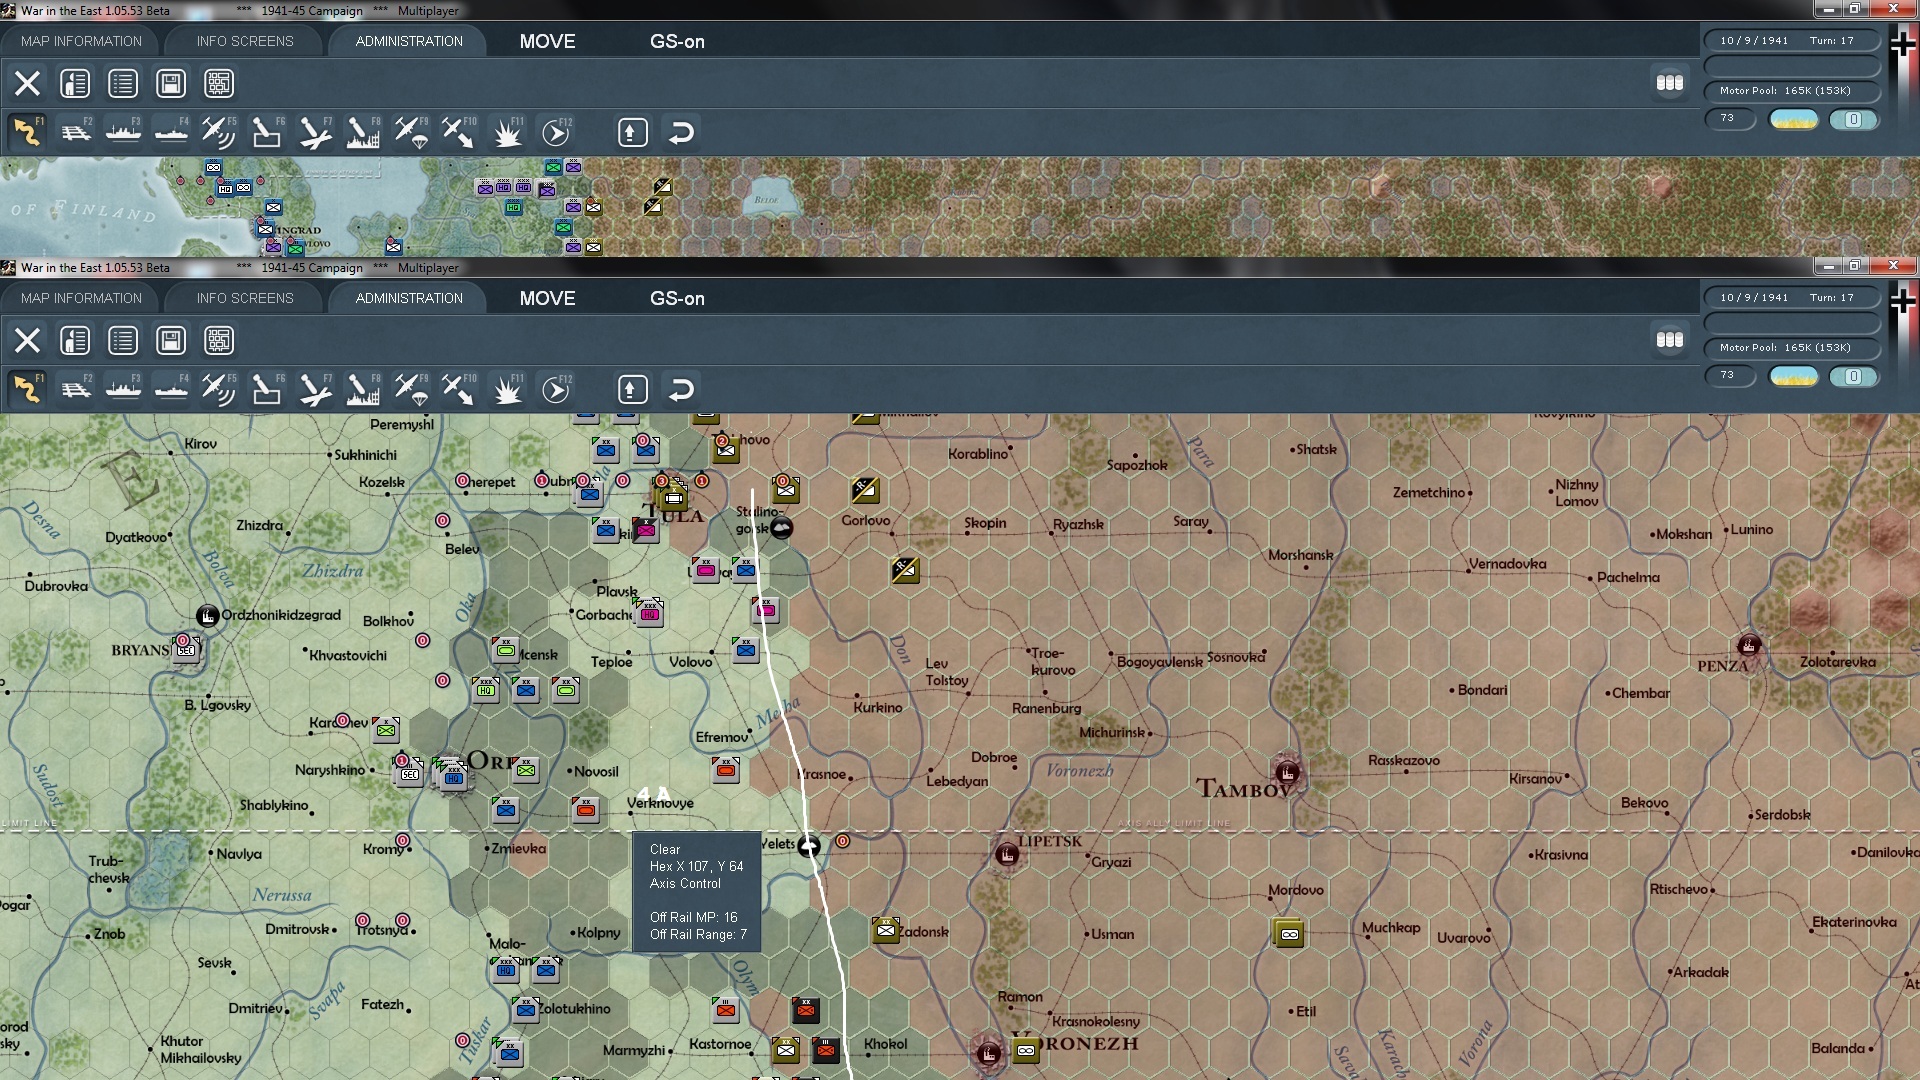Click the X icon in lower window toolbar
The width and height of the screenshot is (1920, 1080).
[27, 340]
